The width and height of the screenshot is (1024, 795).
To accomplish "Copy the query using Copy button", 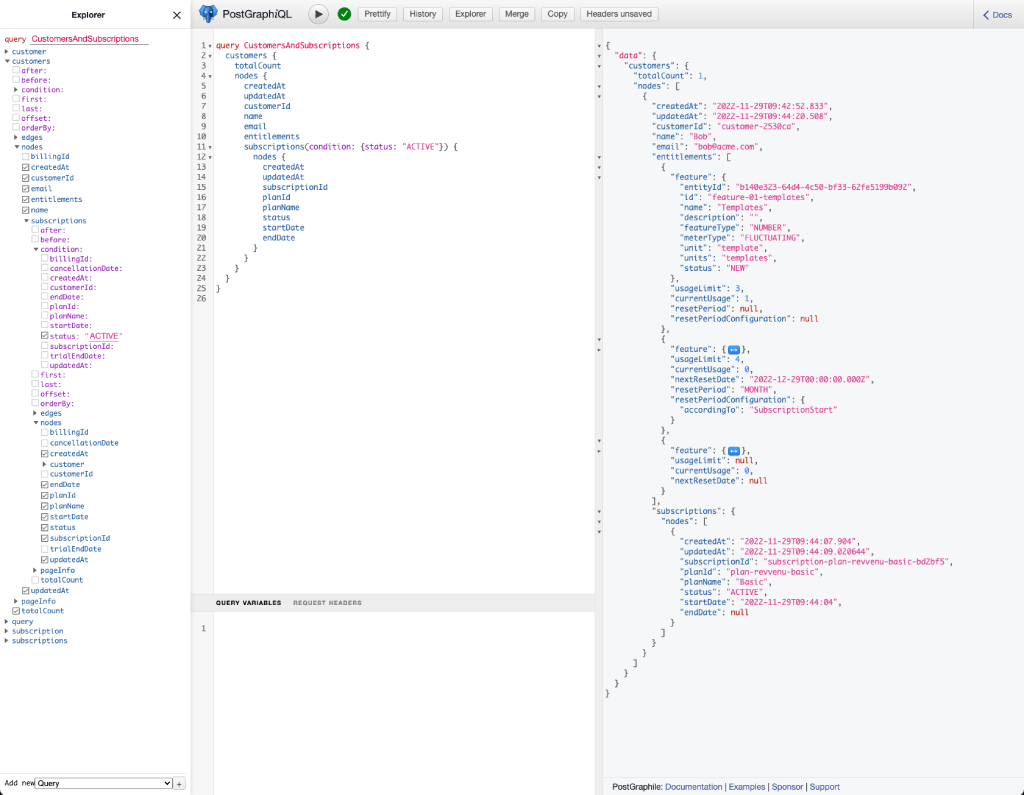I will (x=557, y=14).
